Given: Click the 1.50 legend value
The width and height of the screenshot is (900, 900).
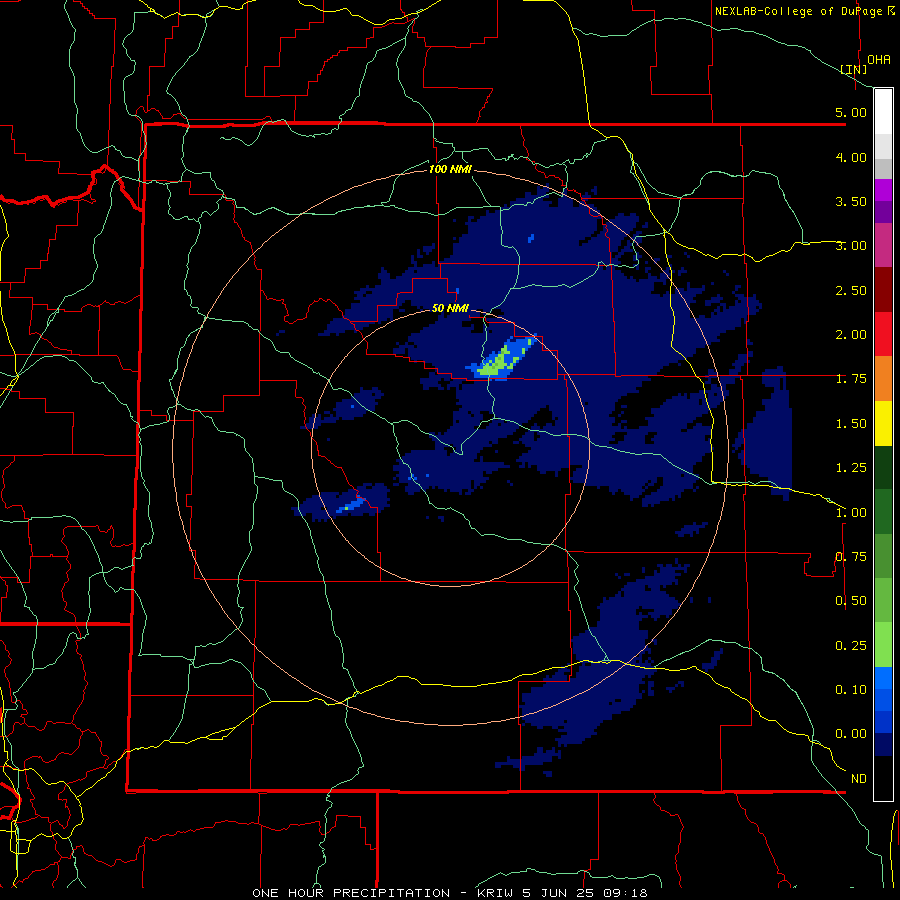Looking at the screenshot, I should coord(851,424).
